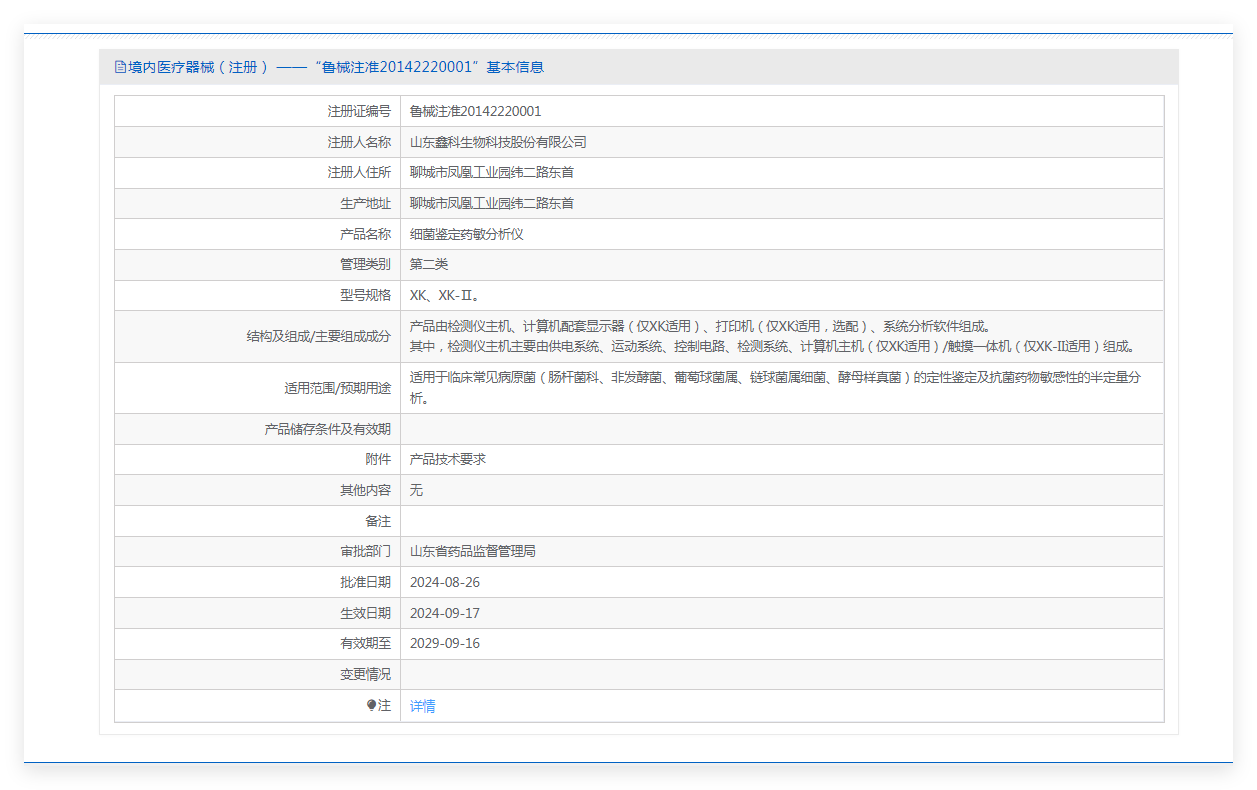
Task: Click the document icon before 境内医疗器械 heading
Action: point(120,67)
